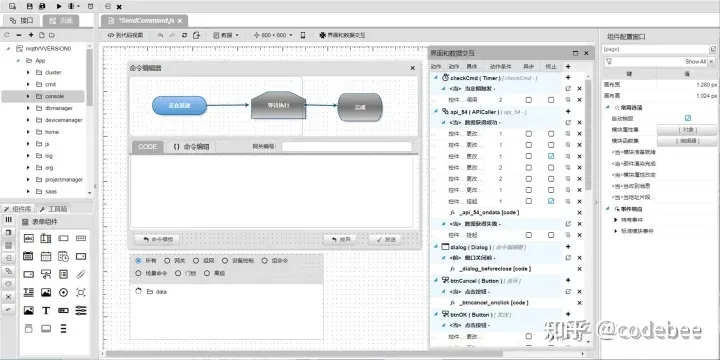The height and width of the screenshot is (360, 720).
Task: Click the plus icon above the project tree
Action: 31,35
